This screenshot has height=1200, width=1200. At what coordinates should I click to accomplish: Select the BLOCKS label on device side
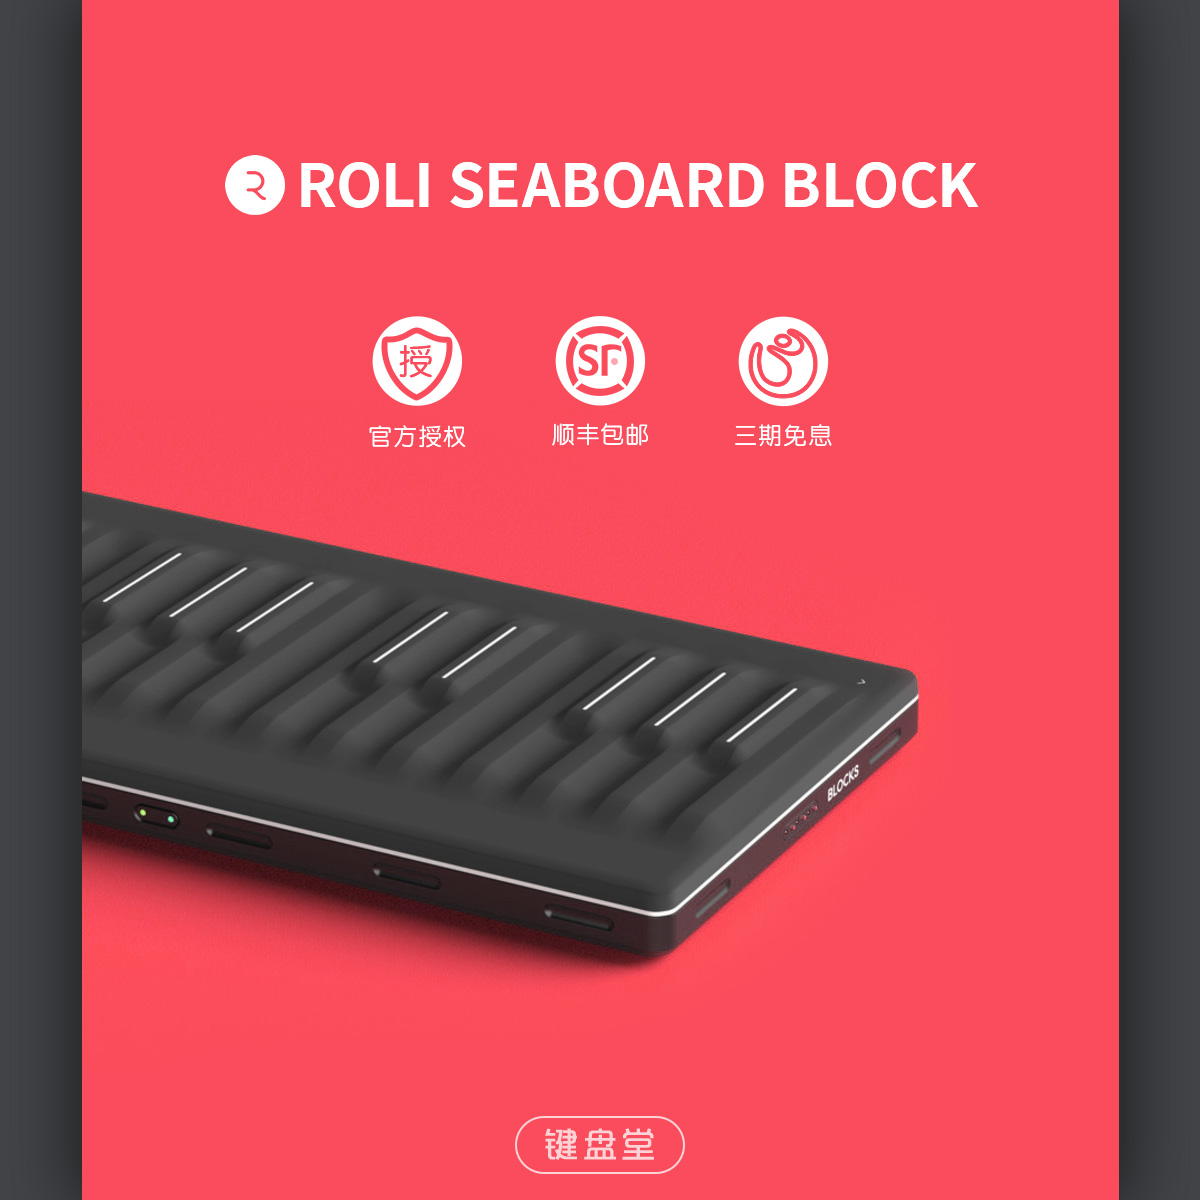click(843, 783)
